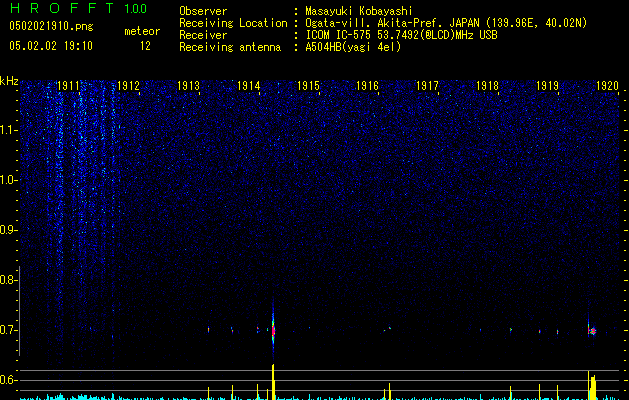
Task: Click the 0.7 kHz frequency label
Action: (x=9, y=330)
